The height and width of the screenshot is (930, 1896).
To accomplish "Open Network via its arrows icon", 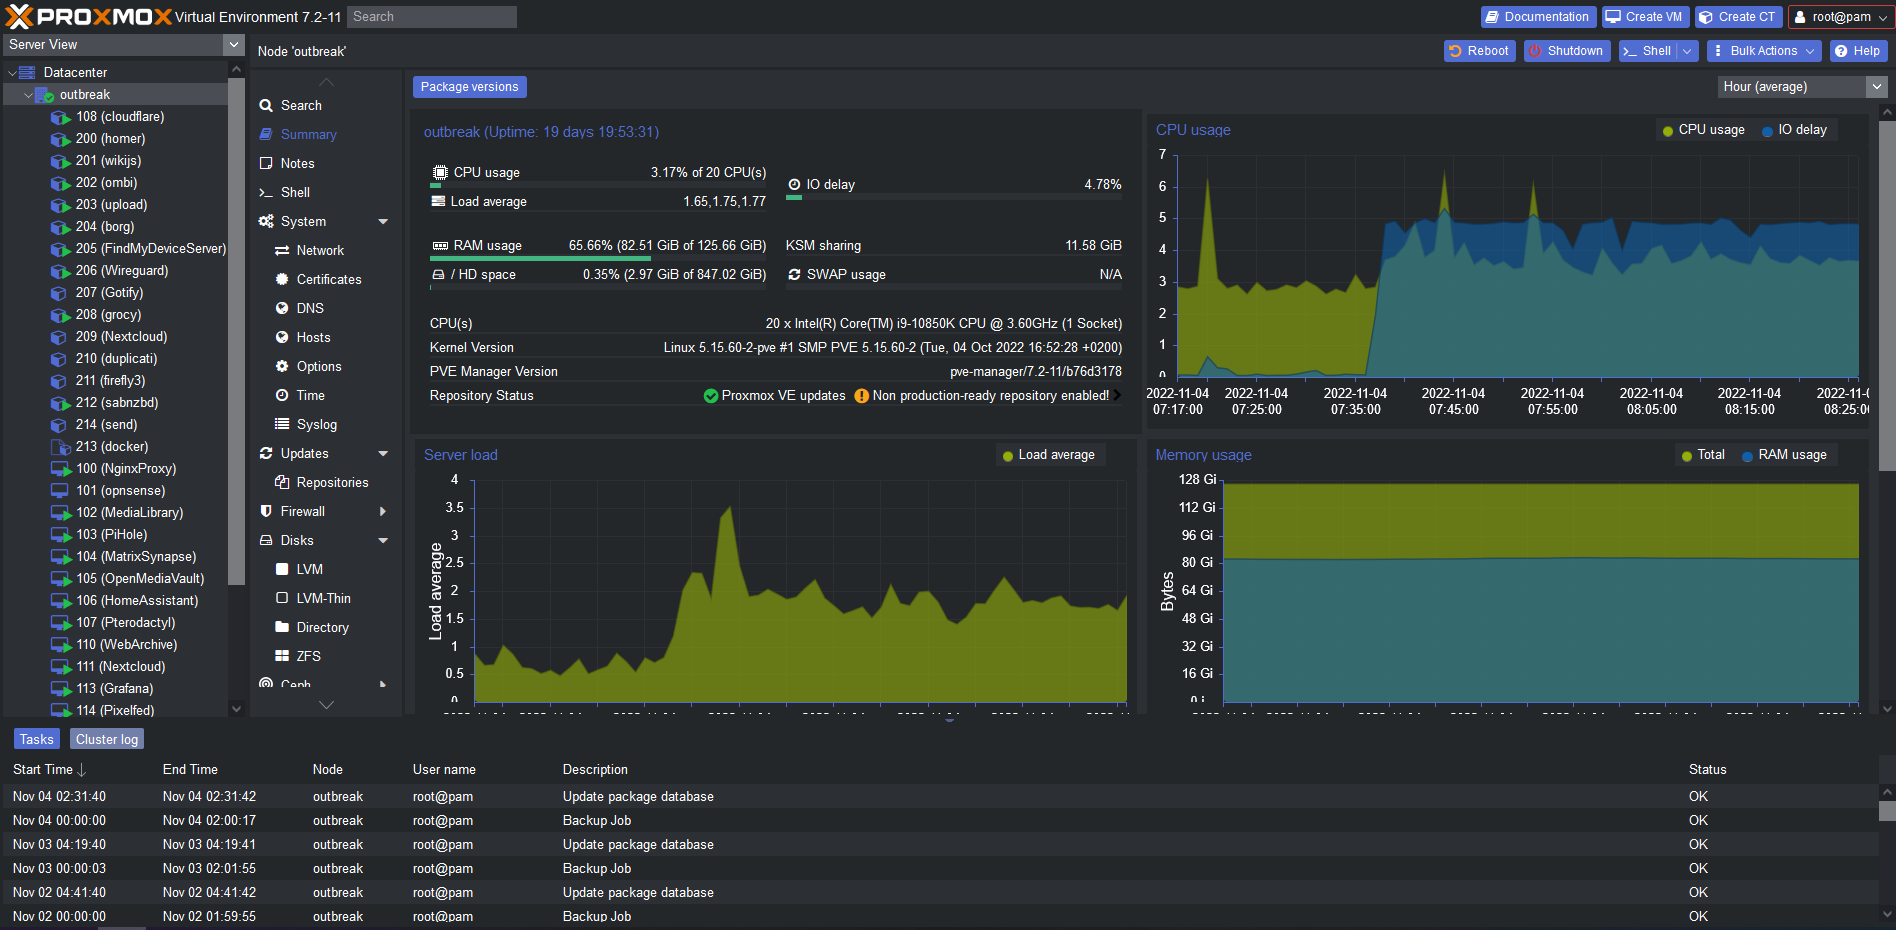I will tap(282, 250).
